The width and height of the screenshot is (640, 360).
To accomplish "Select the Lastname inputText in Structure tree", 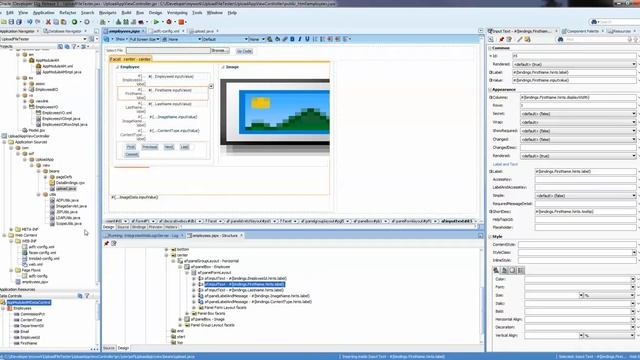I will [x=244, y=290].
